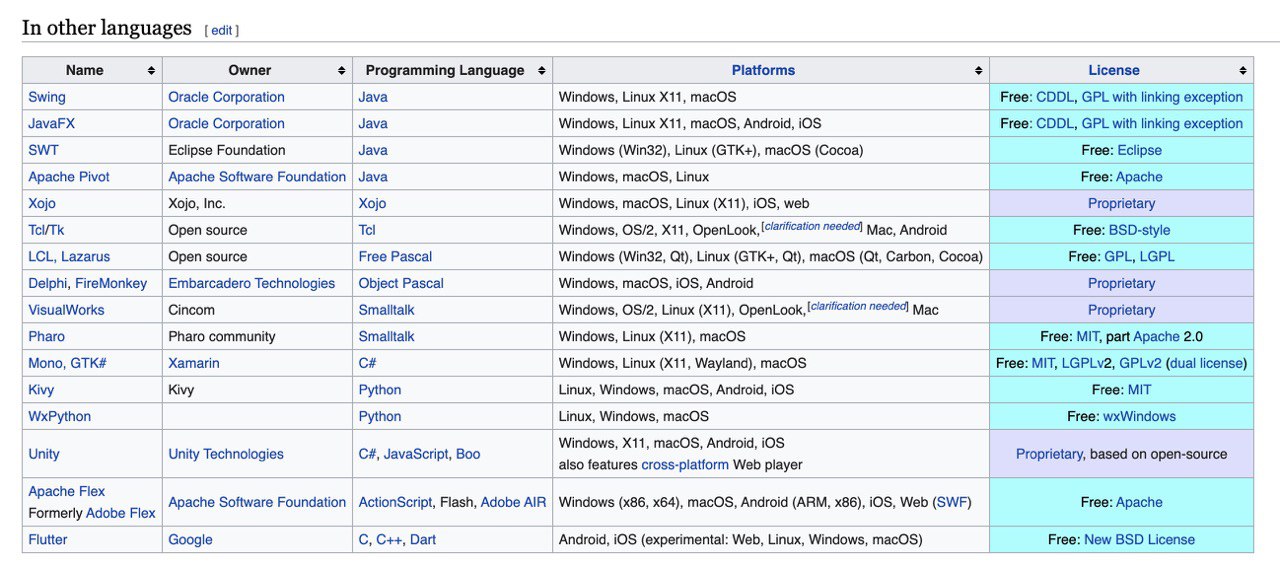
Task: Open Oracle Corporation link in JavaFX row
Action: [x=226, y=124]
